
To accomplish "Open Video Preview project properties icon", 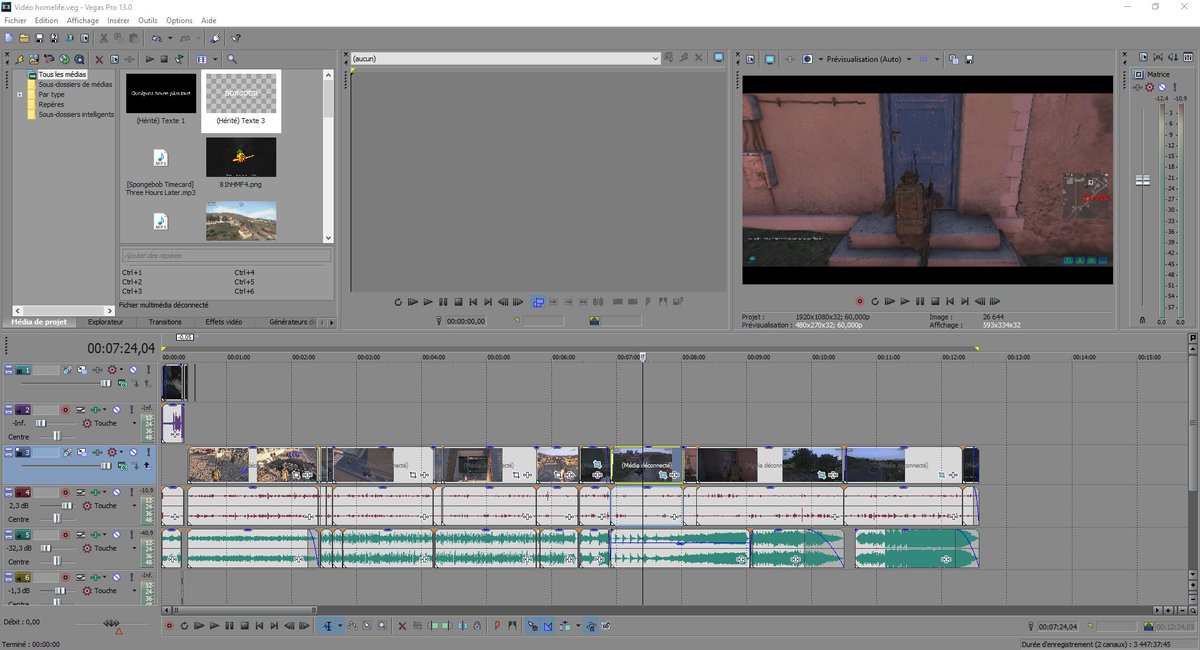I will [x=750, y=59].
